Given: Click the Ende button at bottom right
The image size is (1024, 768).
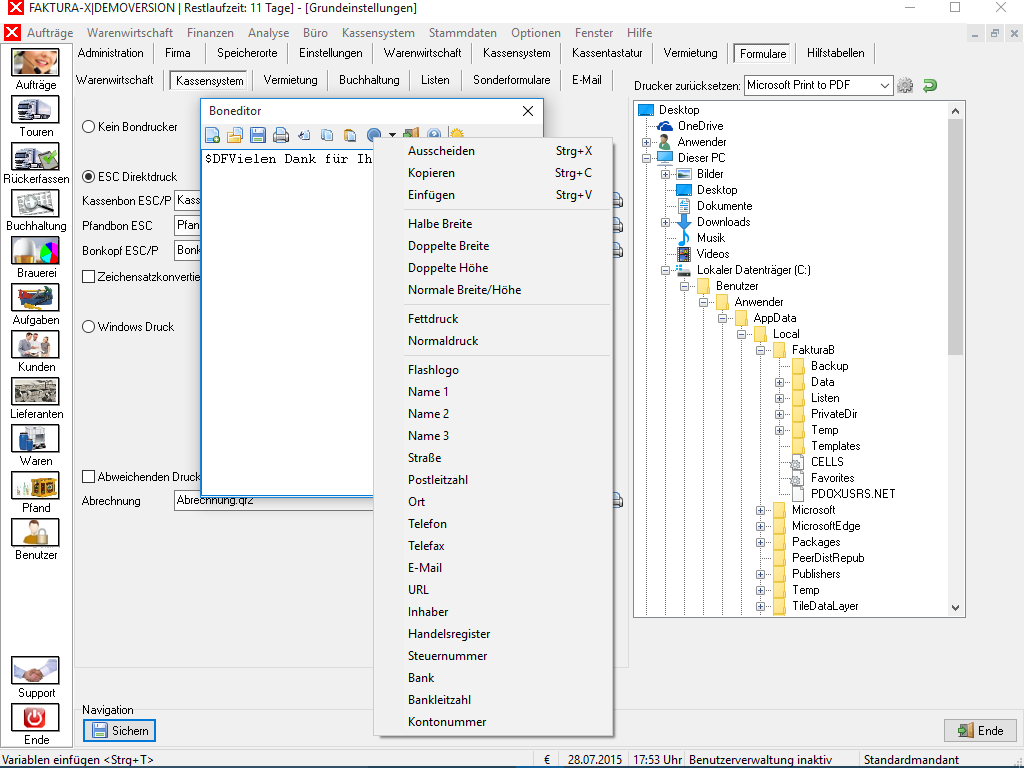Looking at the screenshot, I should tap(981, 731).
